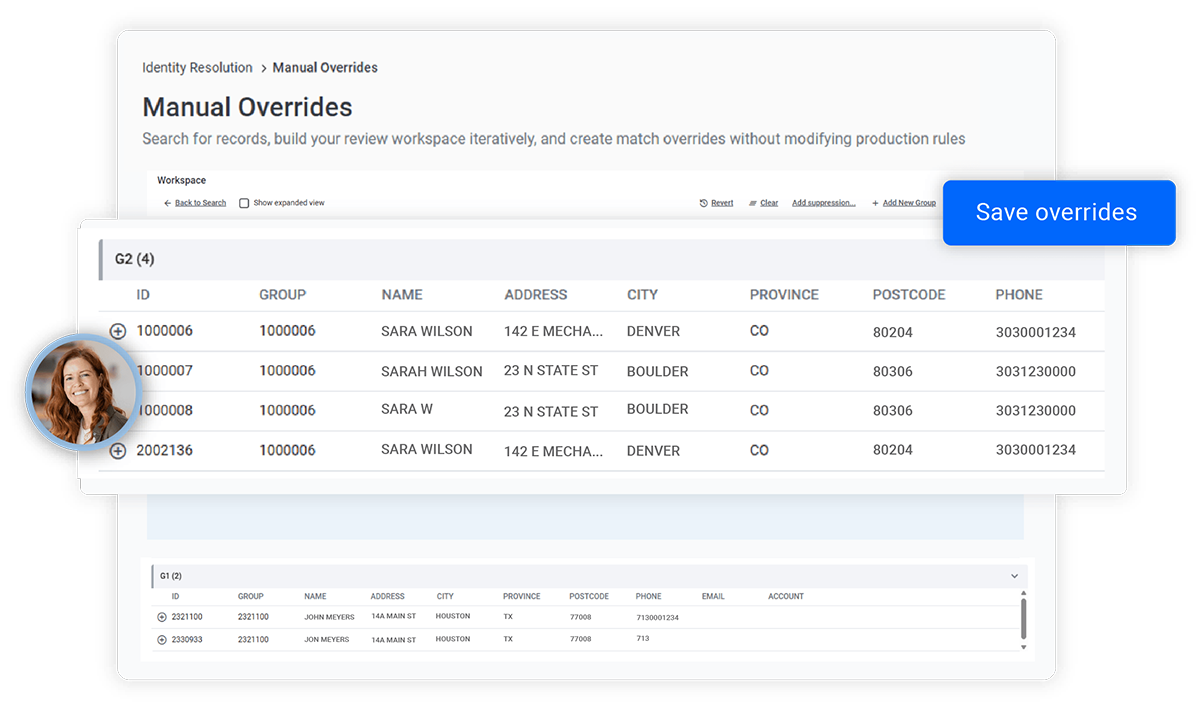Click the EMAIL column header in G1
The width and height of the screenshot is (1200, 709).
click(x=713, y=596)
